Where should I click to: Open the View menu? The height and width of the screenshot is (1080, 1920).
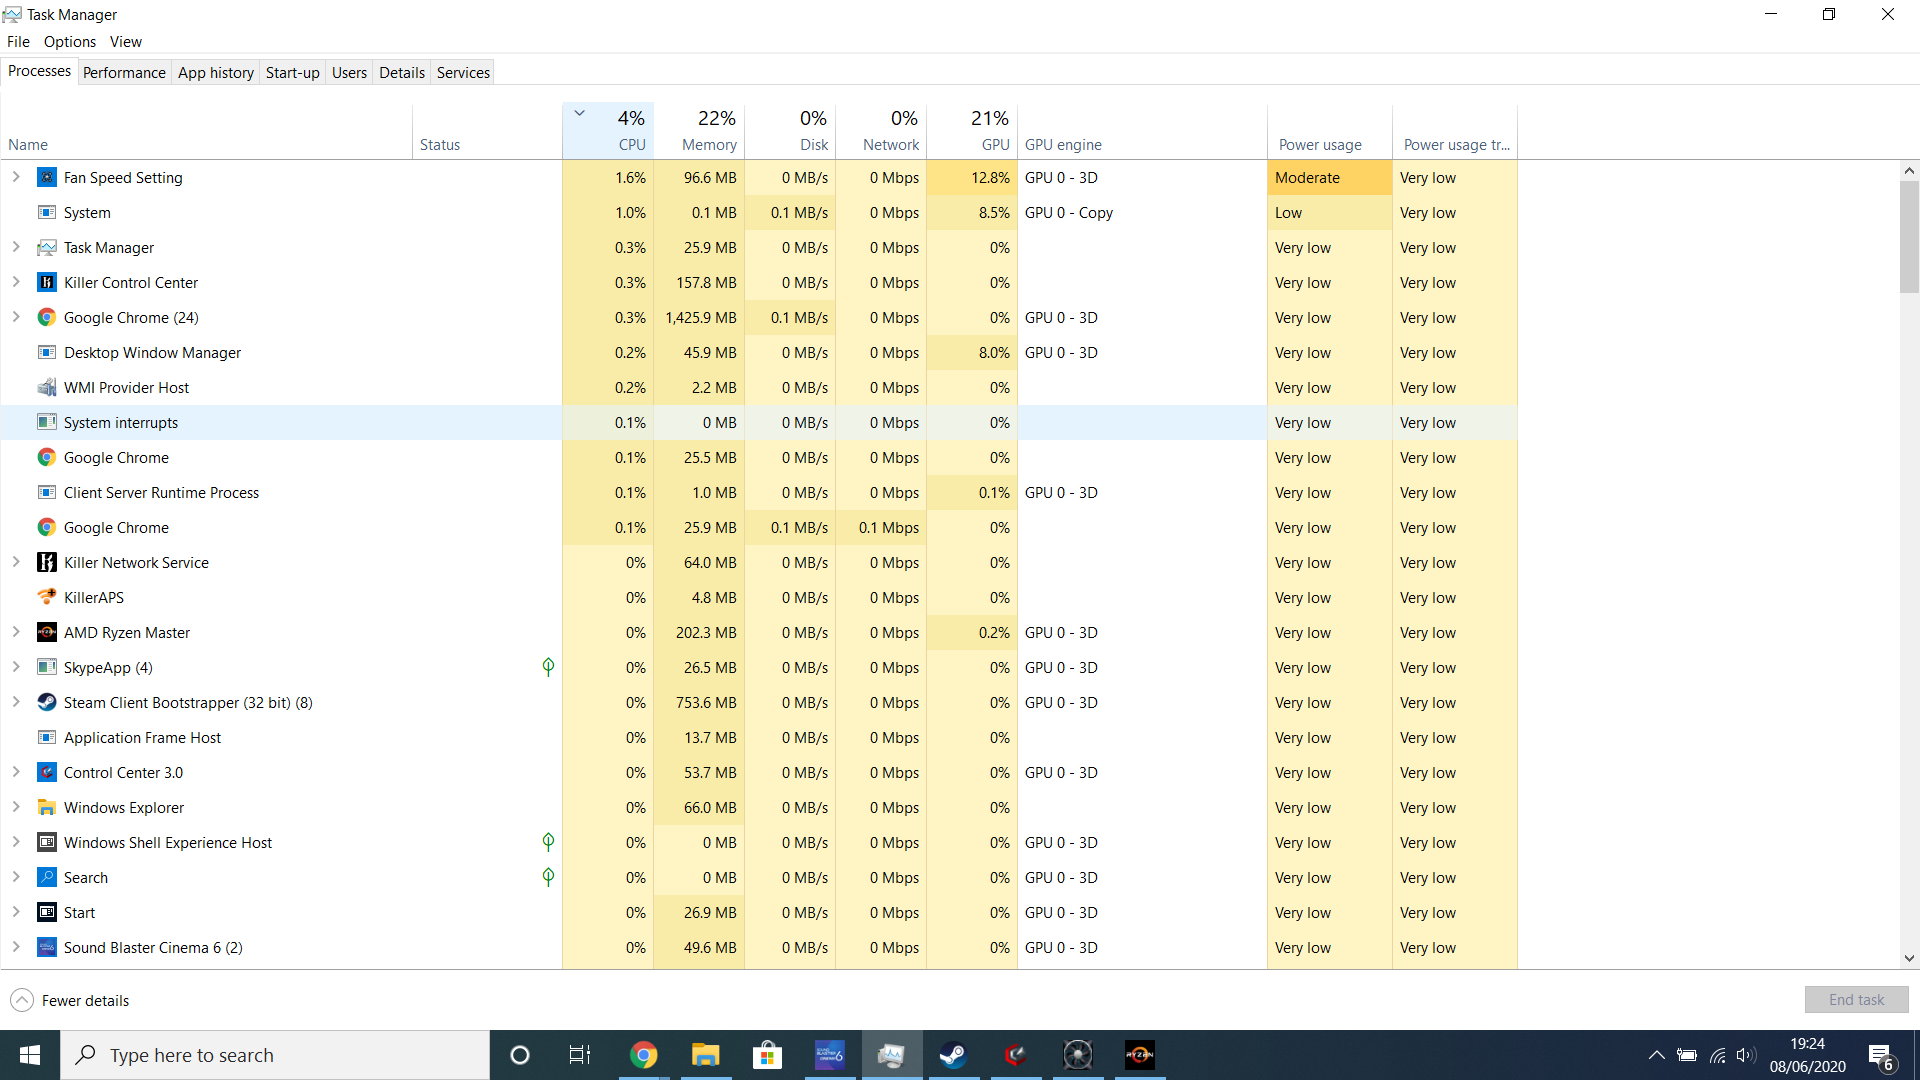click(126, 42)
